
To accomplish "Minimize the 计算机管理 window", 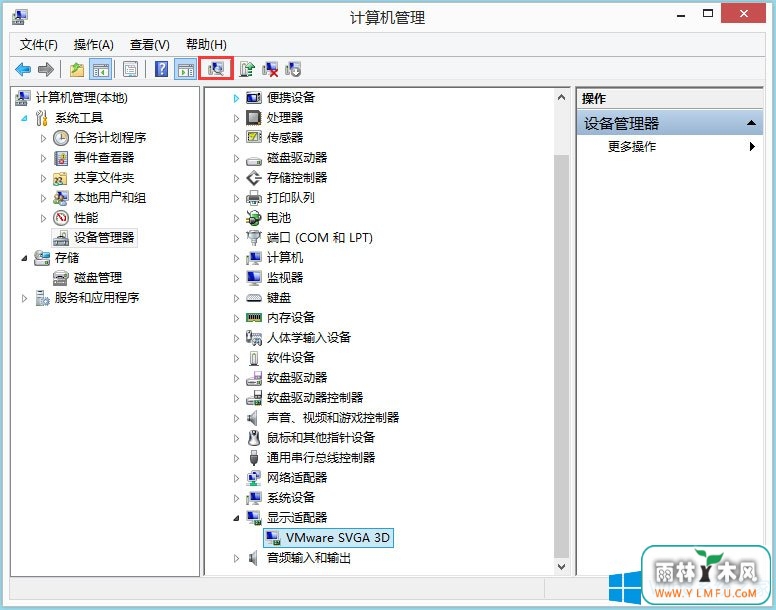I will pos(681,15).
